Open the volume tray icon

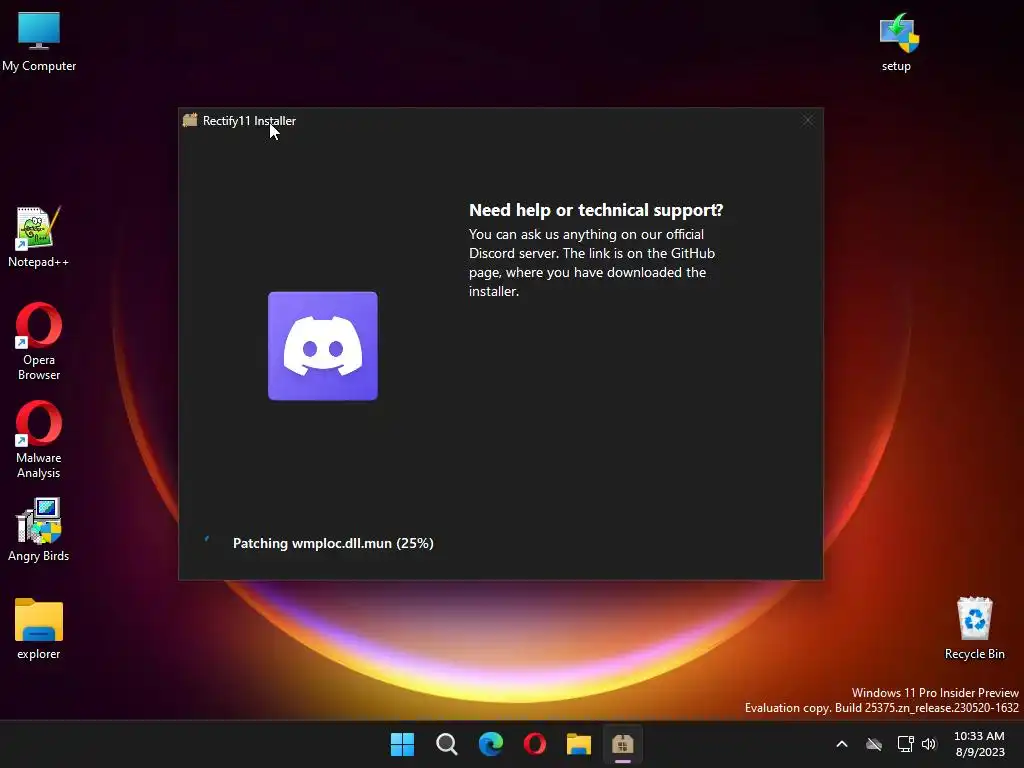[929, 744]
